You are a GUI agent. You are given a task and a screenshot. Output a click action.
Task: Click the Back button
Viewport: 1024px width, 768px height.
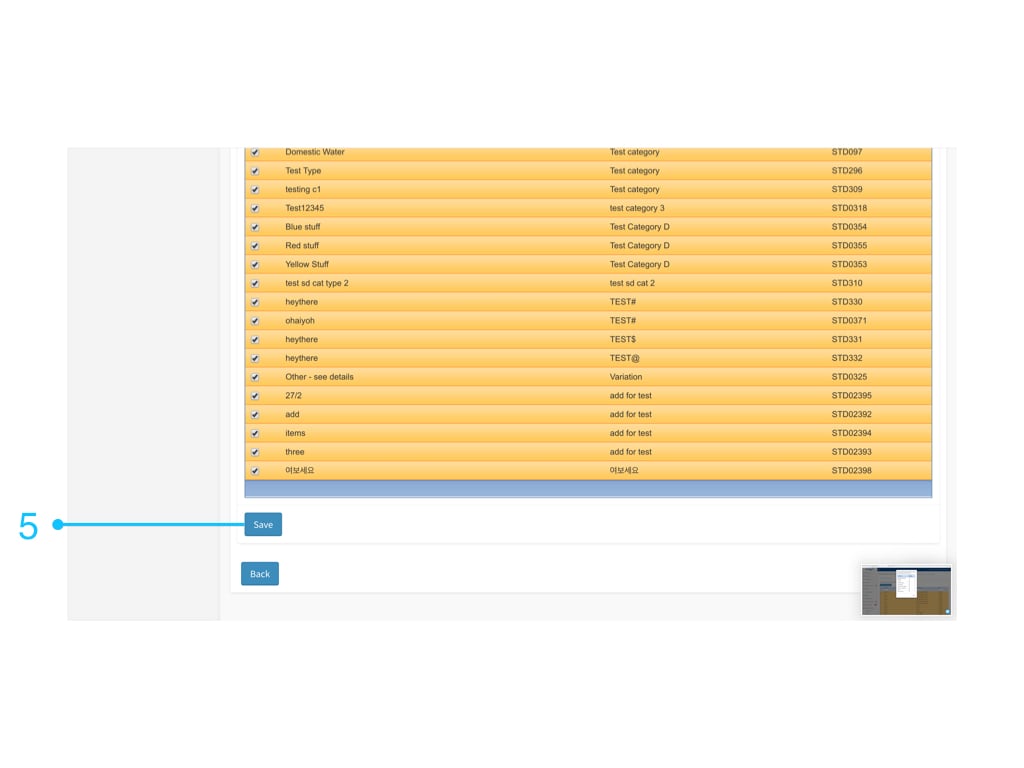260,574
